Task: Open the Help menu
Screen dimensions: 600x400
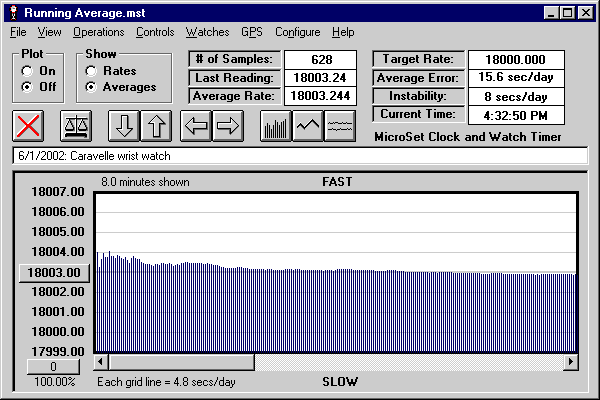Action: 343,32
